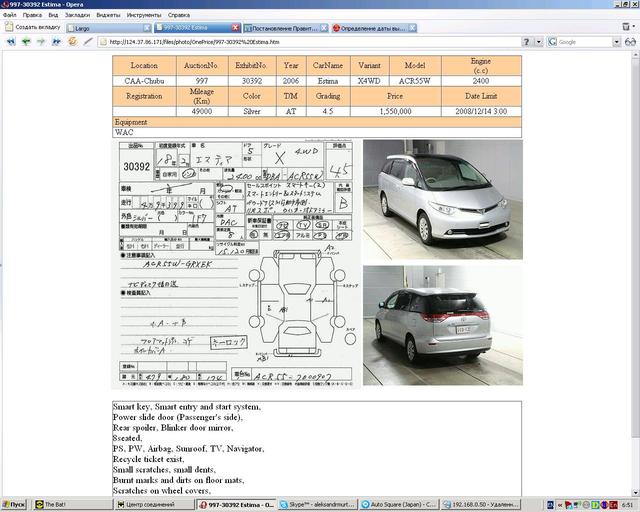Viewport: 640px width, 512px height.
Task: Click the 'X4WD' variant cell
Action: coord(369,81)
